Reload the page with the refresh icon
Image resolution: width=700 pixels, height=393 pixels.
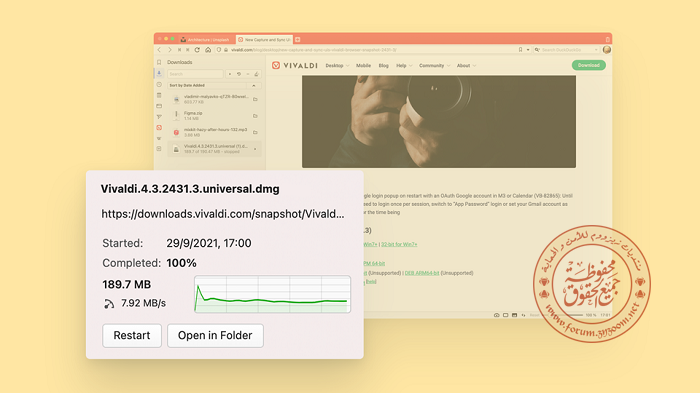click(197, 50)
